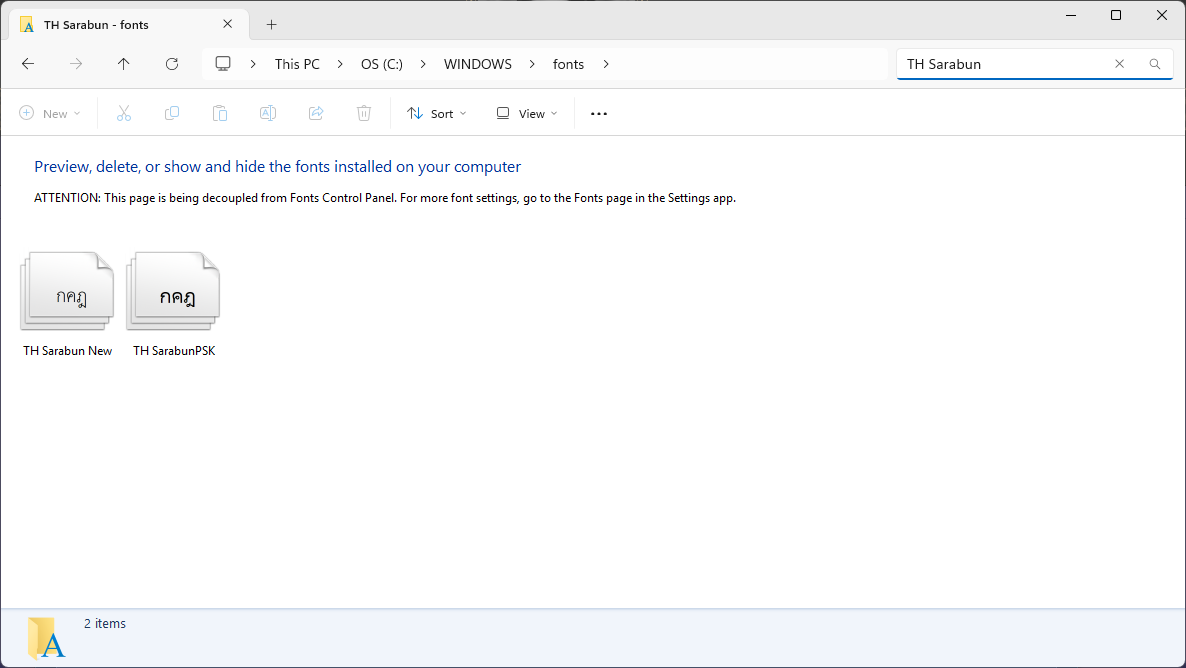Click the Back navigation arrow
1186x668 pixels.
coord(28,64)
